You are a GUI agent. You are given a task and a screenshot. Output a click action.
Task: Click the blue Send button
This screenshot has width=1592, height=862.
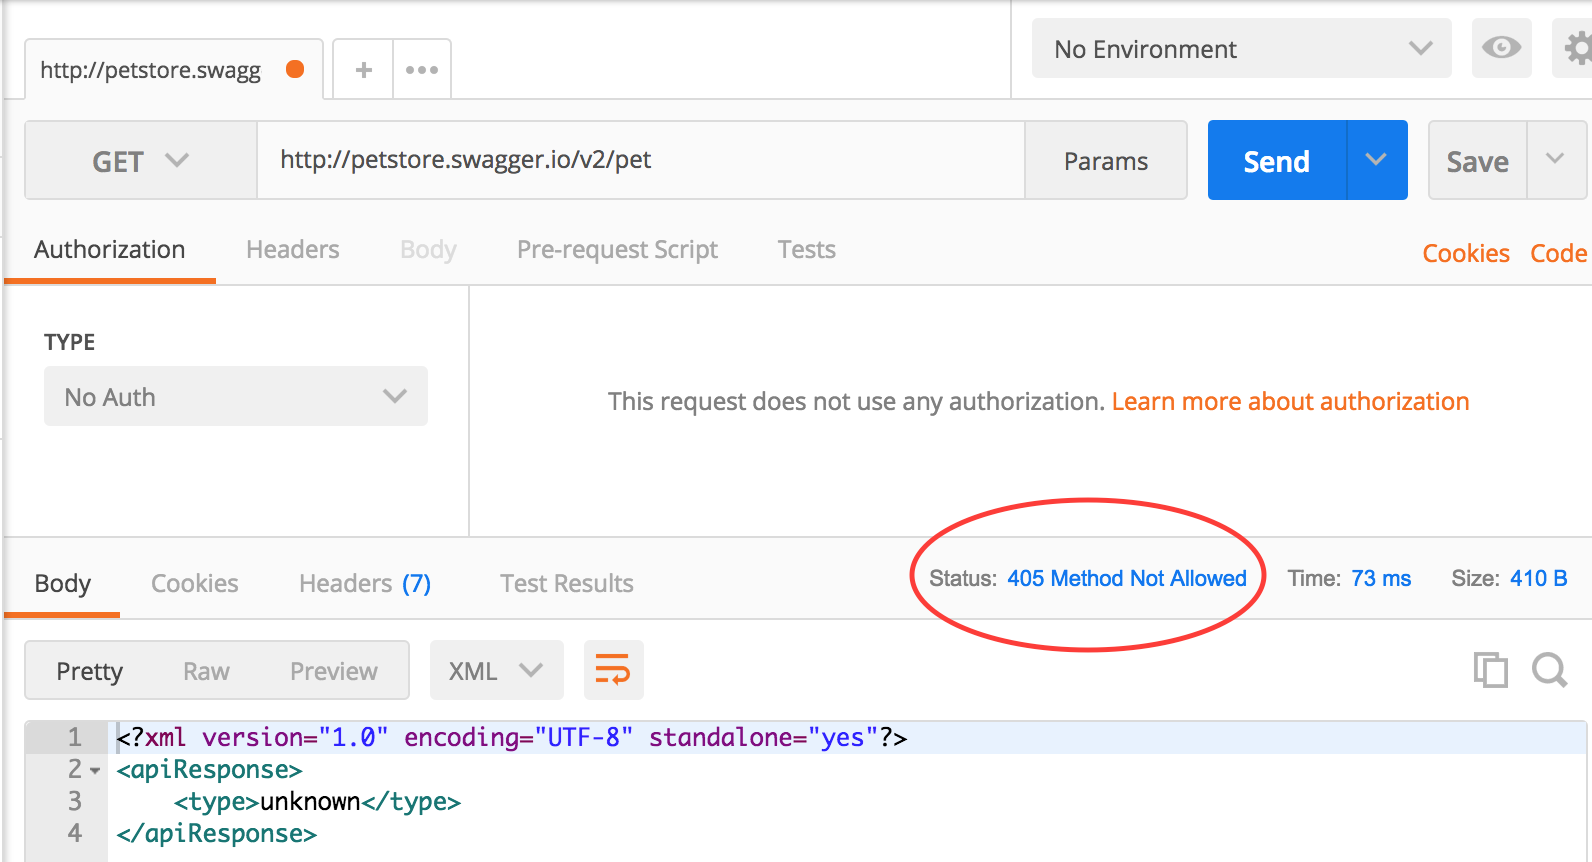pyautogui.click(x=1277, y=160)
